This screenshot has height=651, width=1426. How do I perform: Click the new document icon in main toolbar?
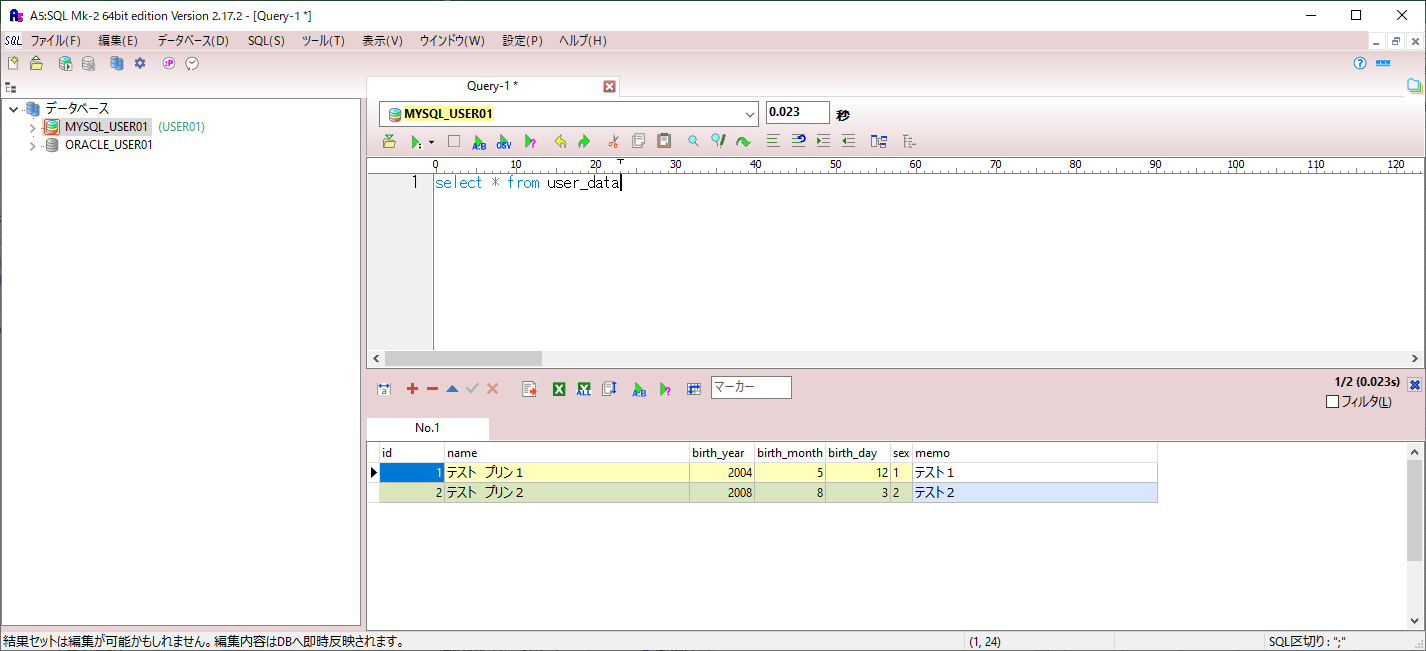tap(13, 63)
